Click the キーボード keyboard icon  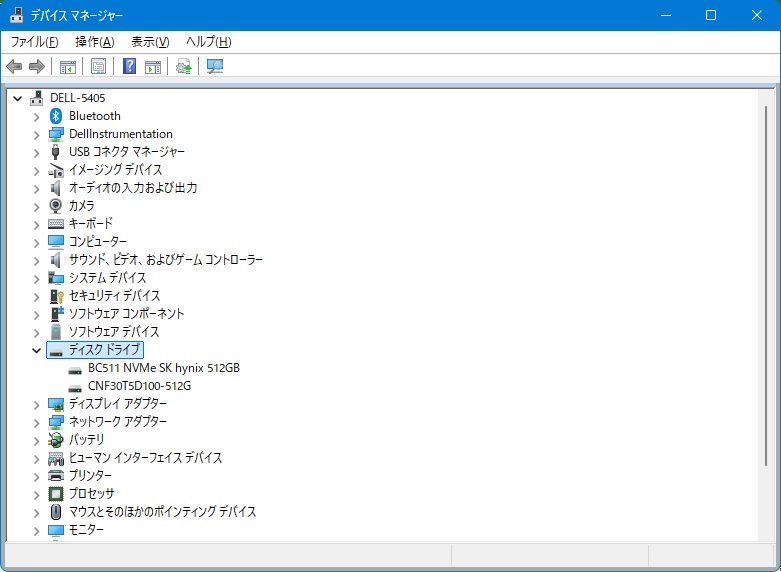pos(56,224)
